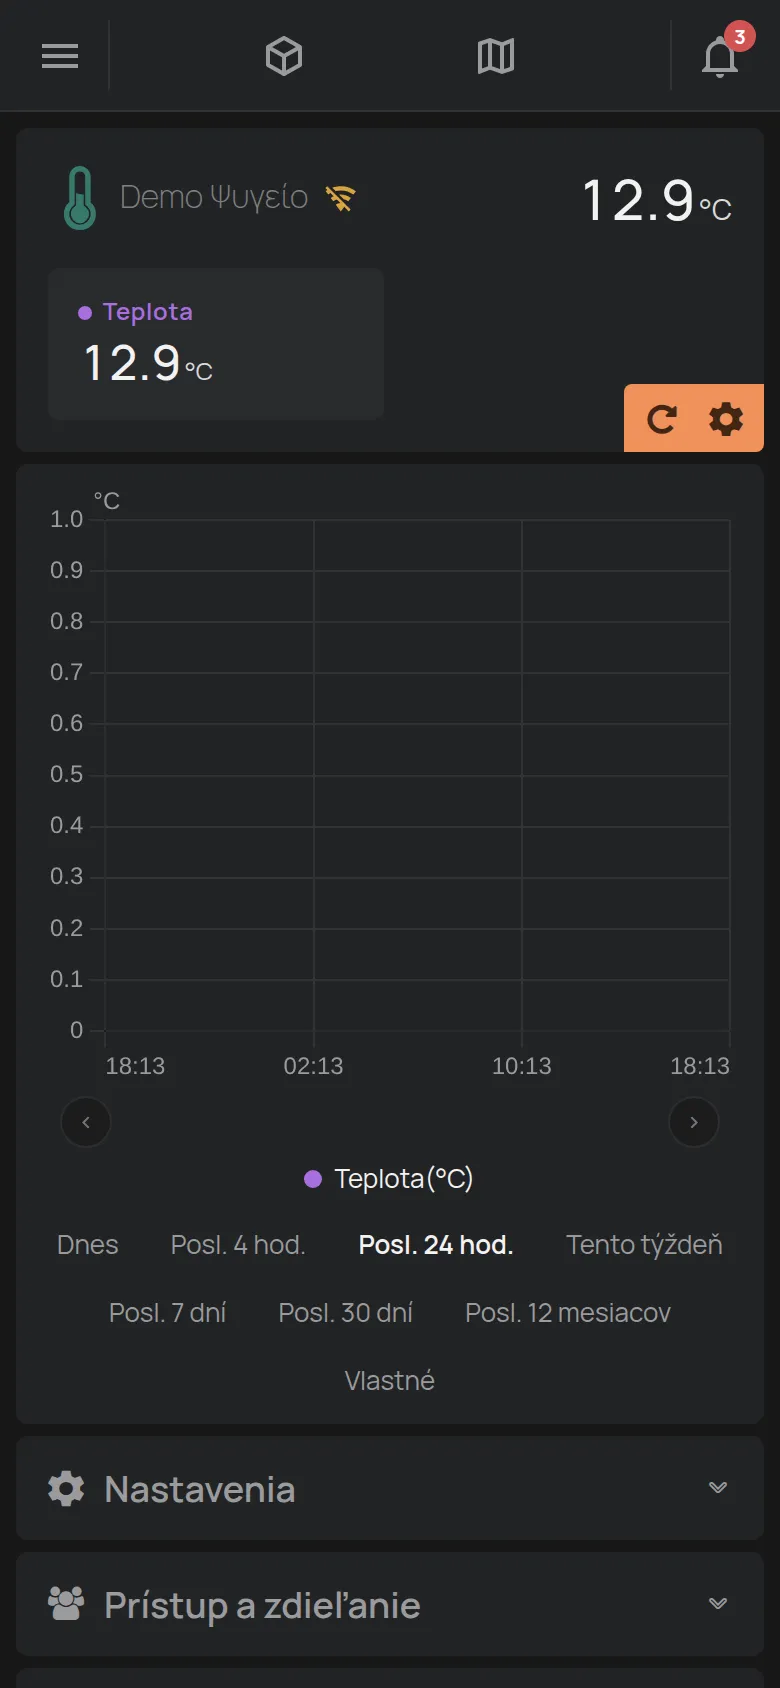780x1688 pixels.
Task: Click the wifi disconnected status icon
Action: [x=340, y=199]
